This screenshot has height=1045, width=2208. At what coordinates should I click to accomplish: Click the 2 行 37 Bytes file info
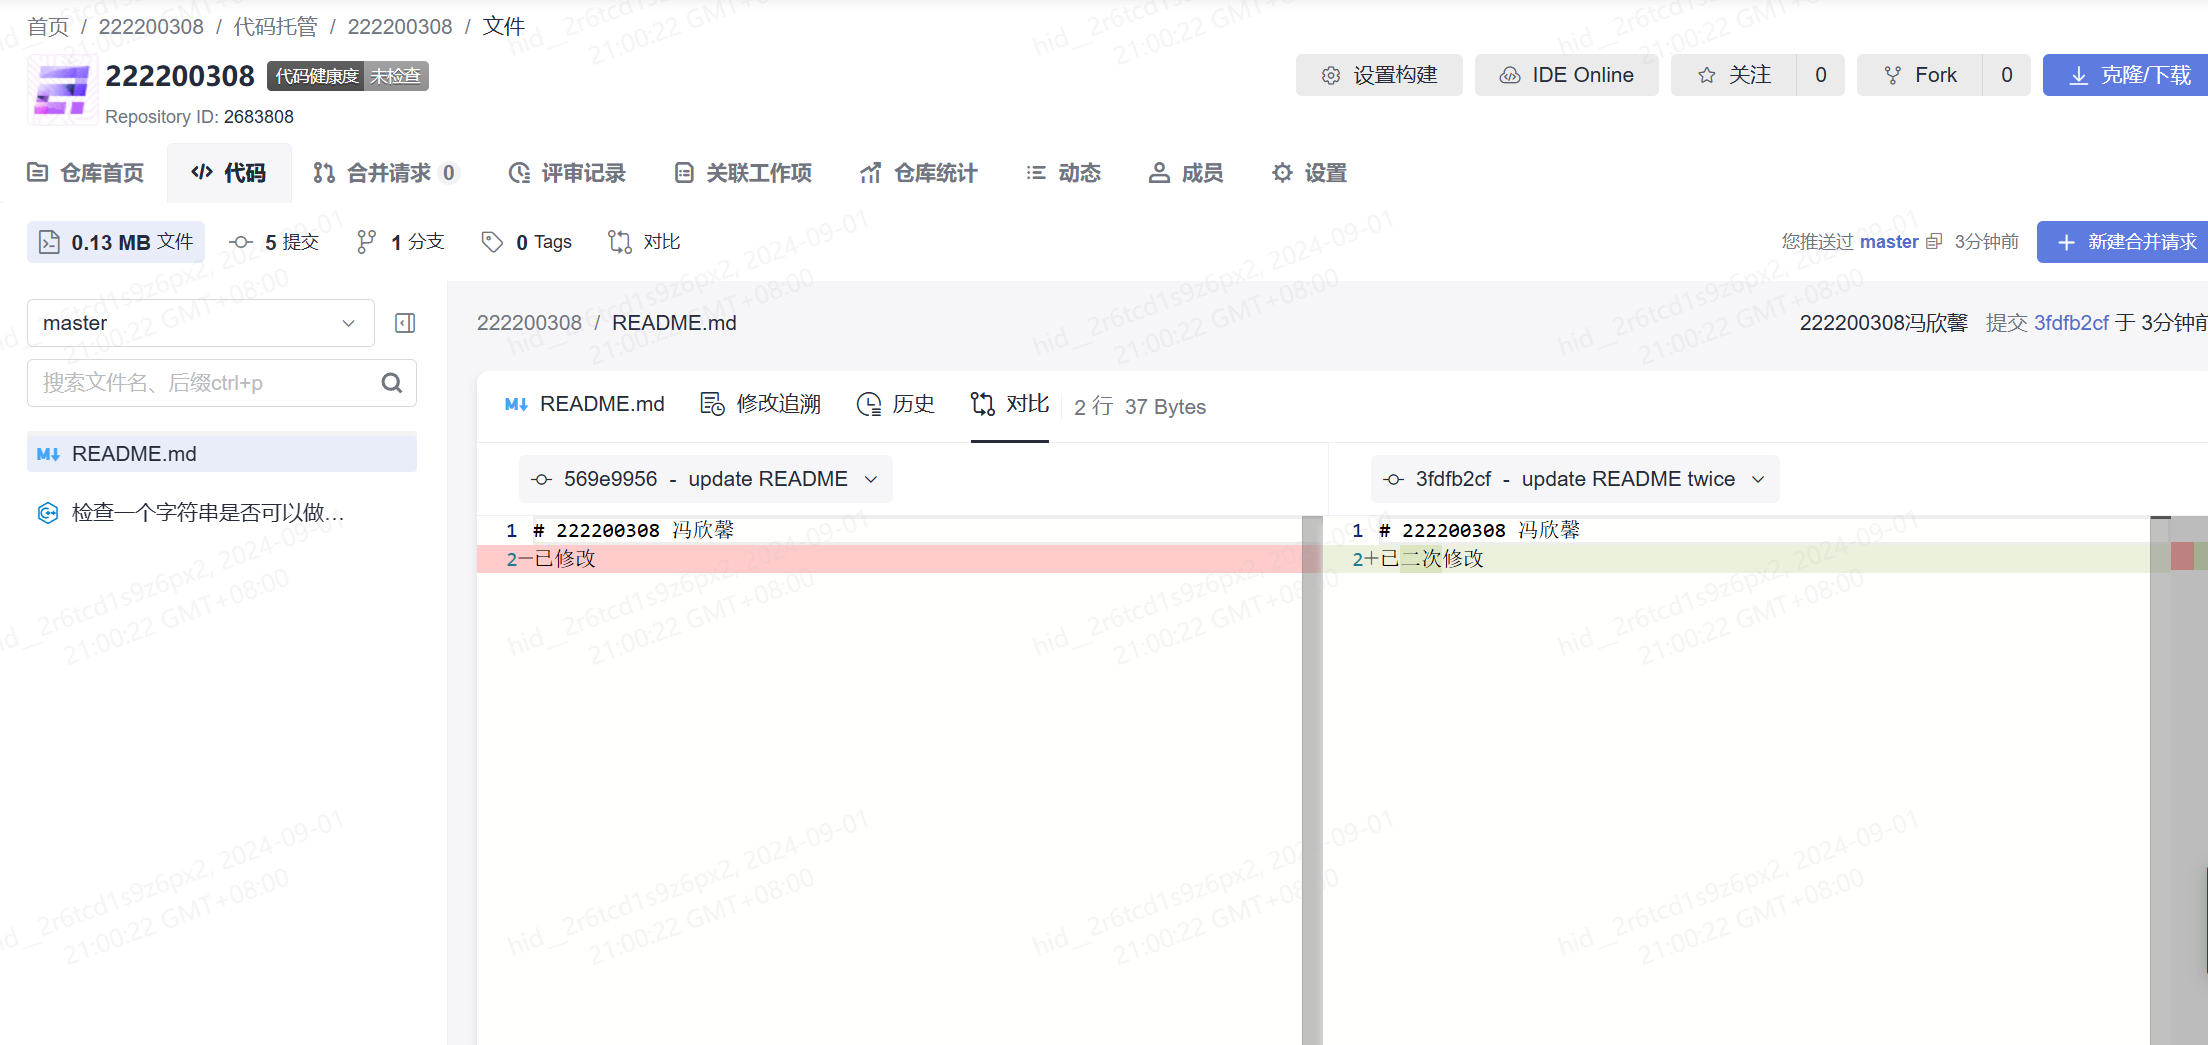[1140, 407]
